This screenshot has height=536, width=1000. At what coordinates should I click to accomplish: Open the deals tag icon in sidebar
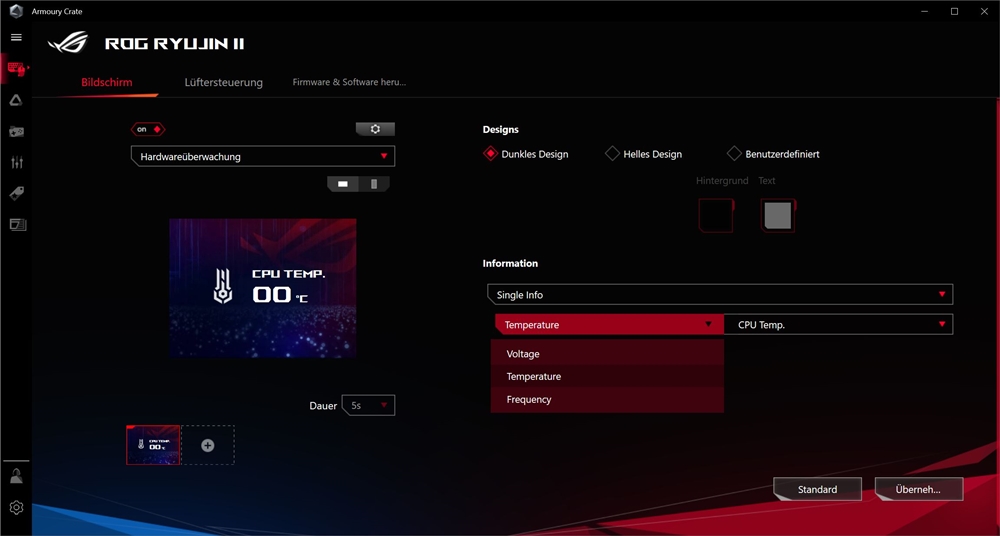17,193
